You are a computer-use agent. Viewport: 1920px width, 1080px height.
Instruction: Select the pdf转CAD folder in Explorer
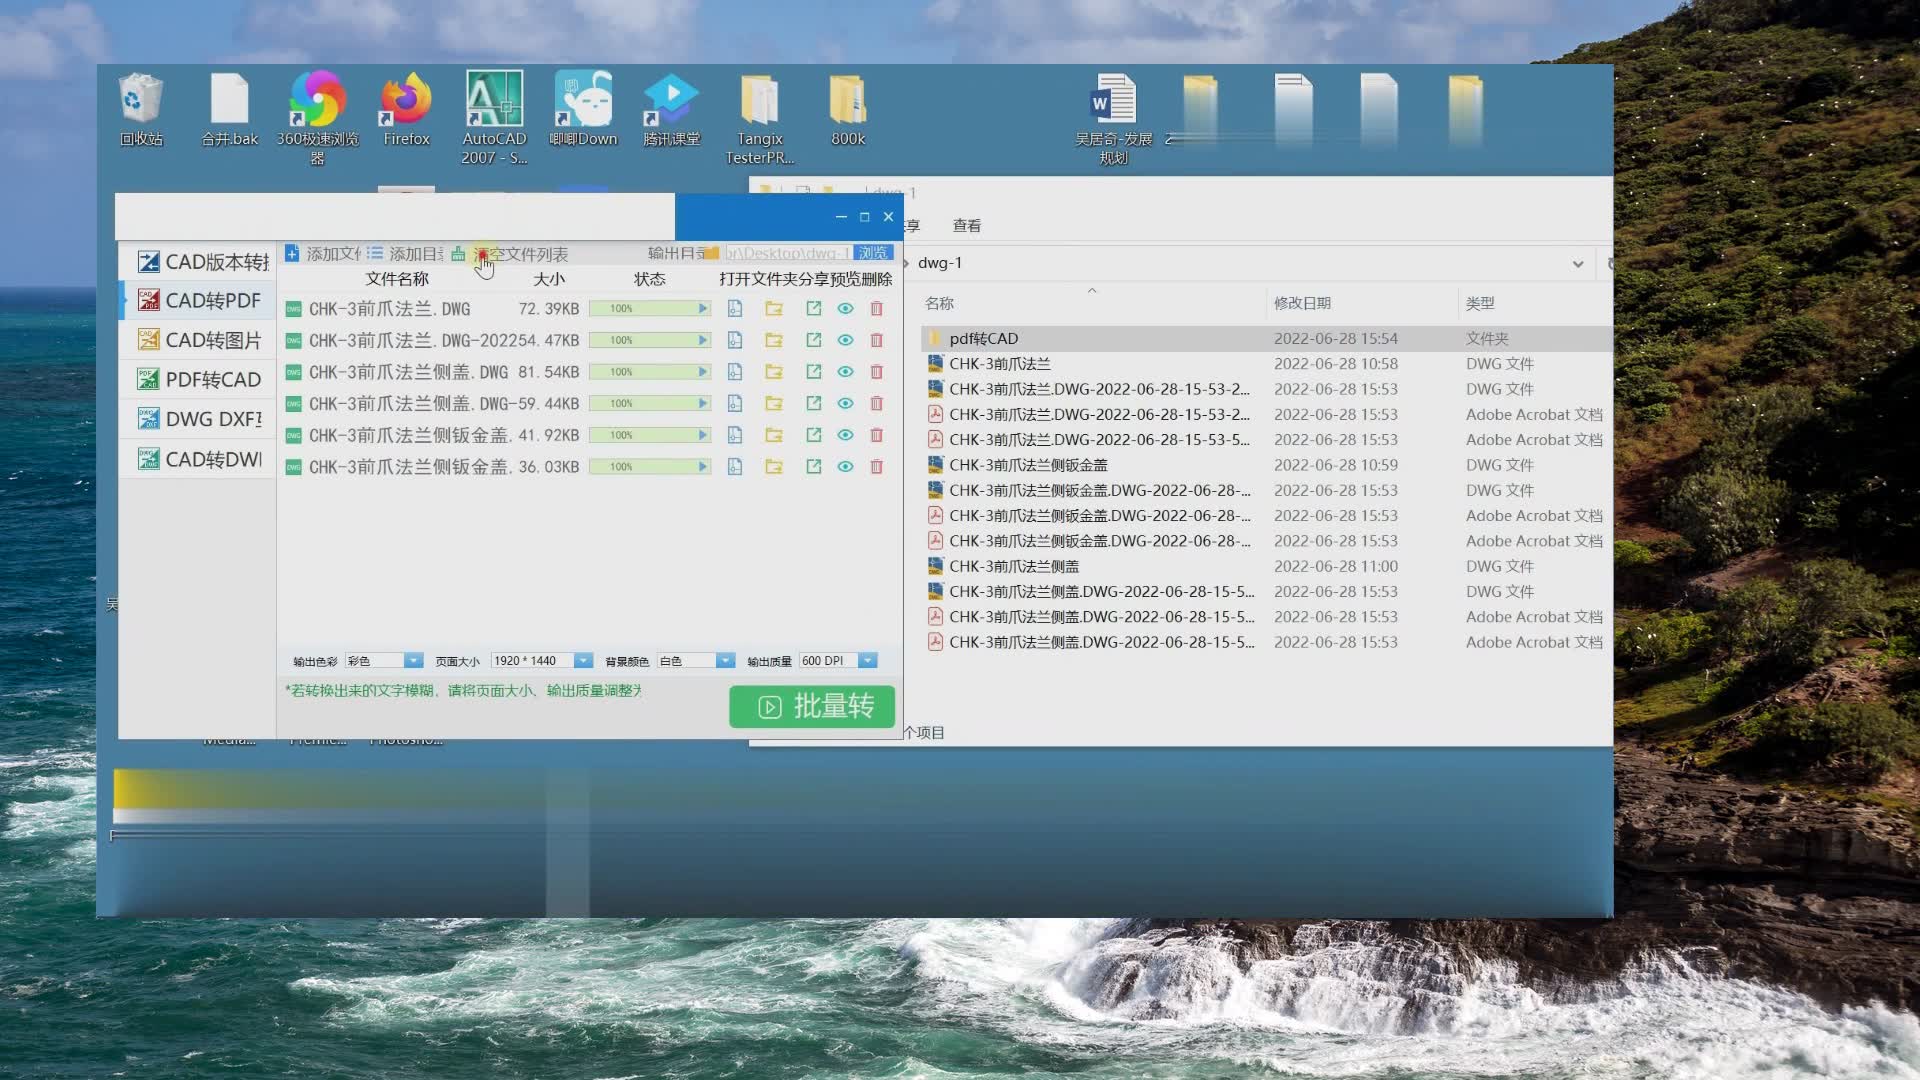point(1266,339)
